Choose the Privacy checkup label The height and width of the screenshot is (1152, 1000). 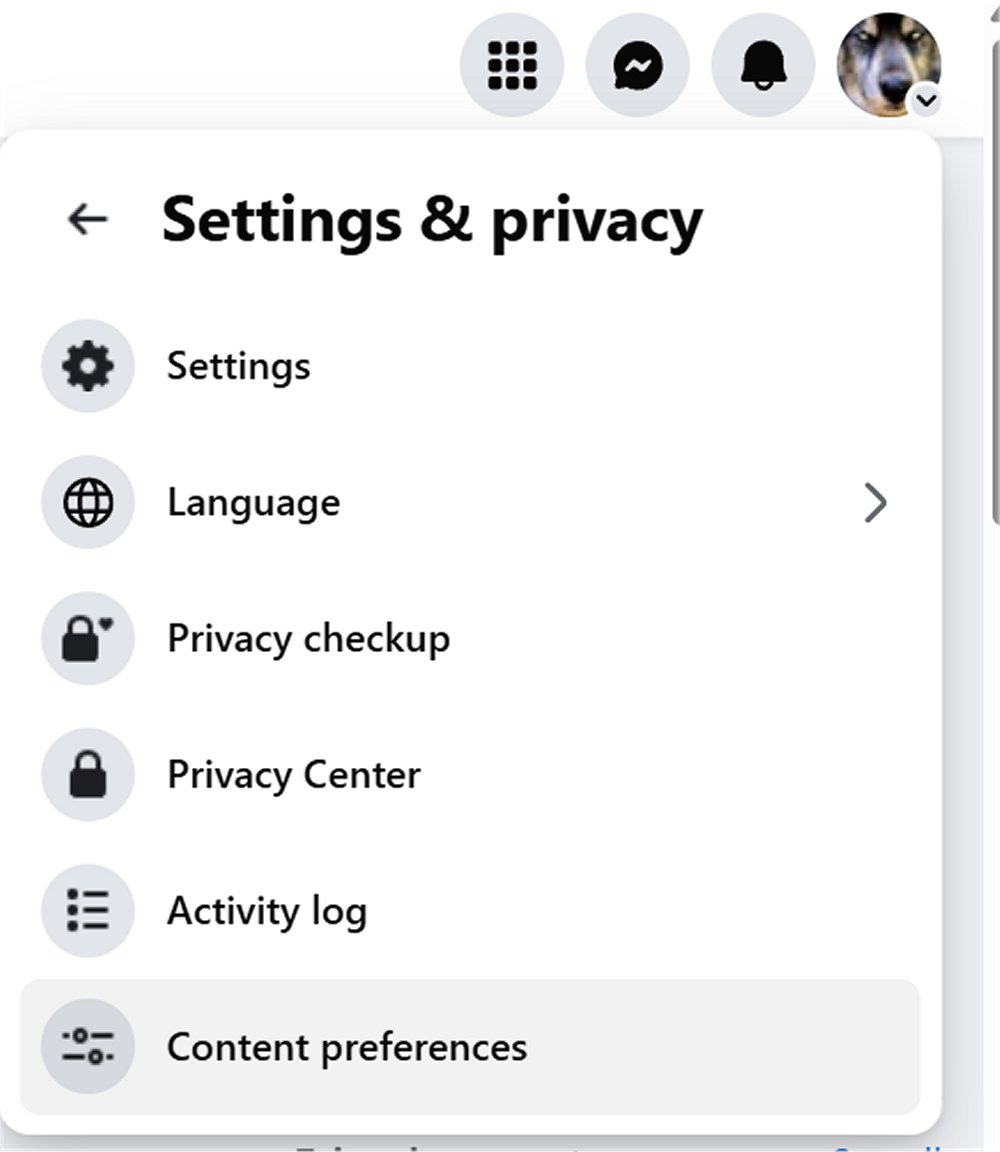tap(308, 639)
